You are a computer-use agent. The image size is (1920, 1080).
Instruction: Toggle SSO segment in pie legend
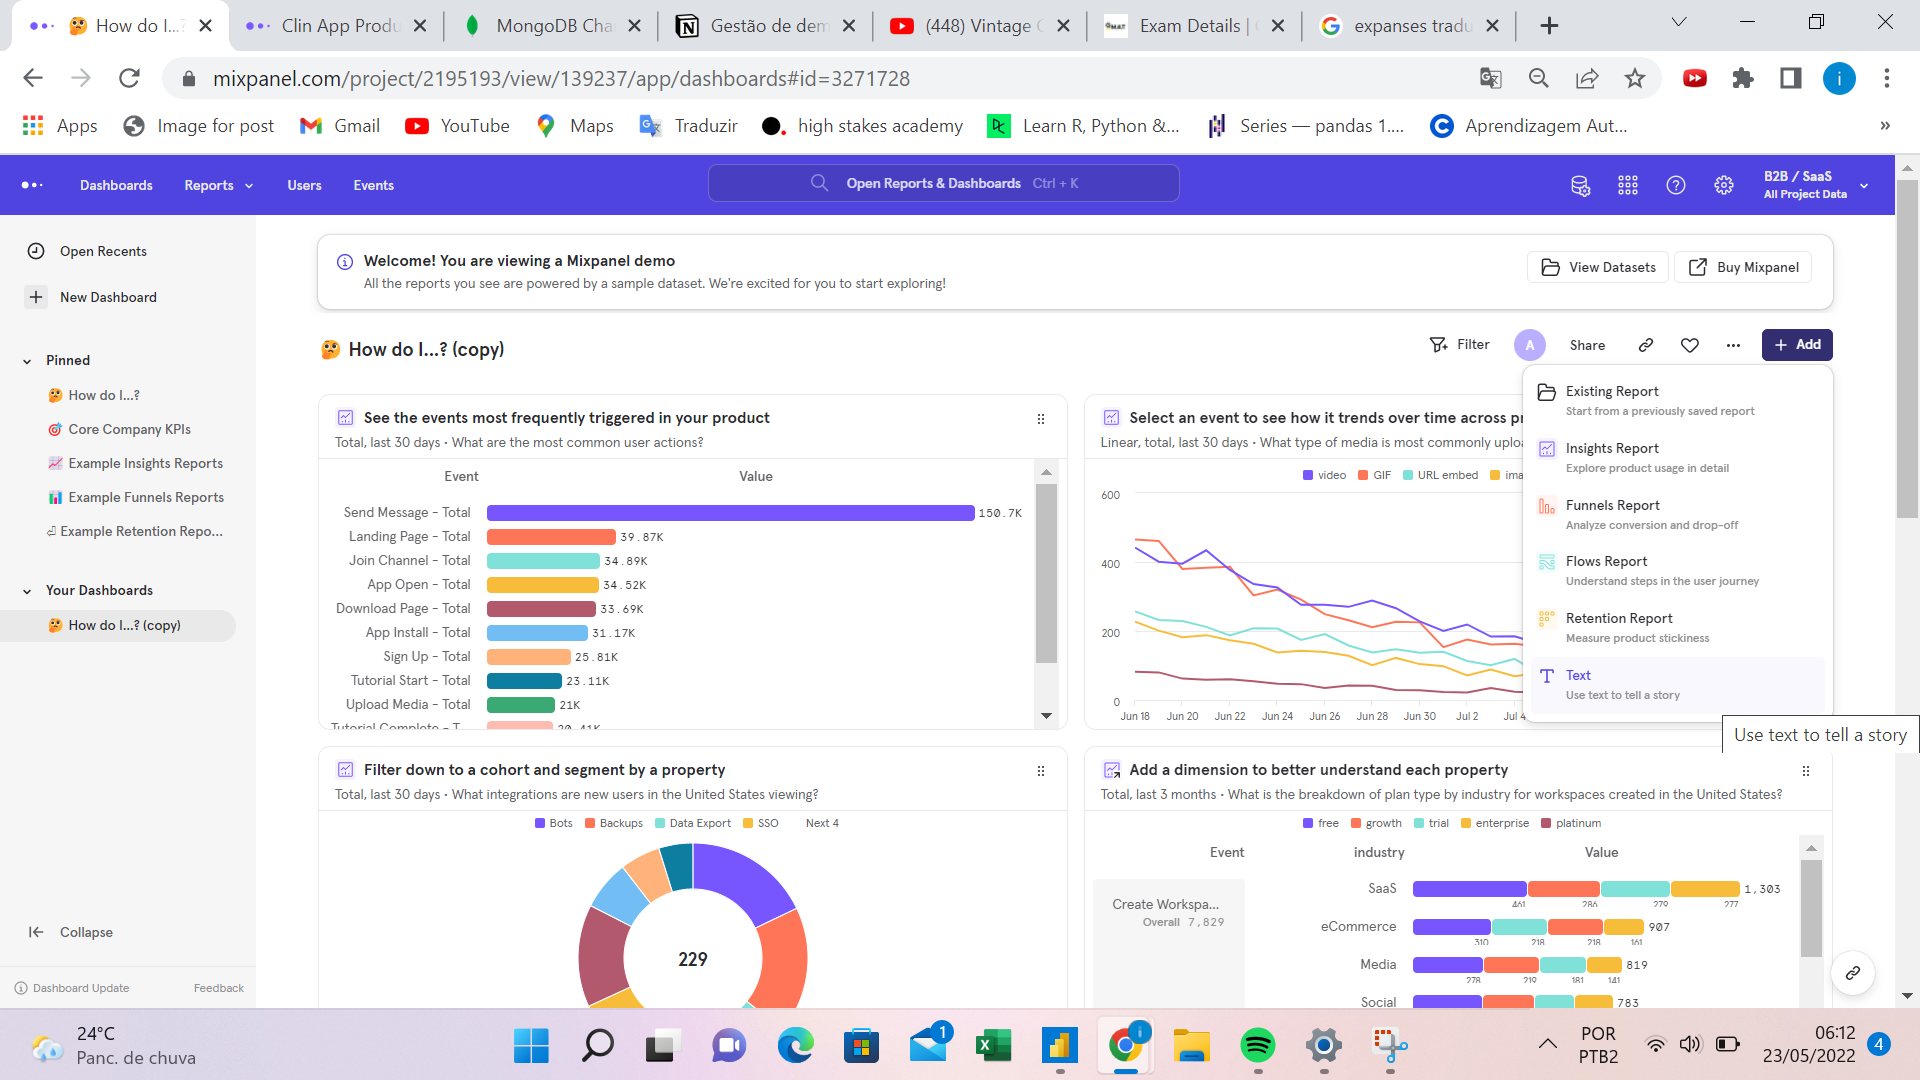point(761,823)
